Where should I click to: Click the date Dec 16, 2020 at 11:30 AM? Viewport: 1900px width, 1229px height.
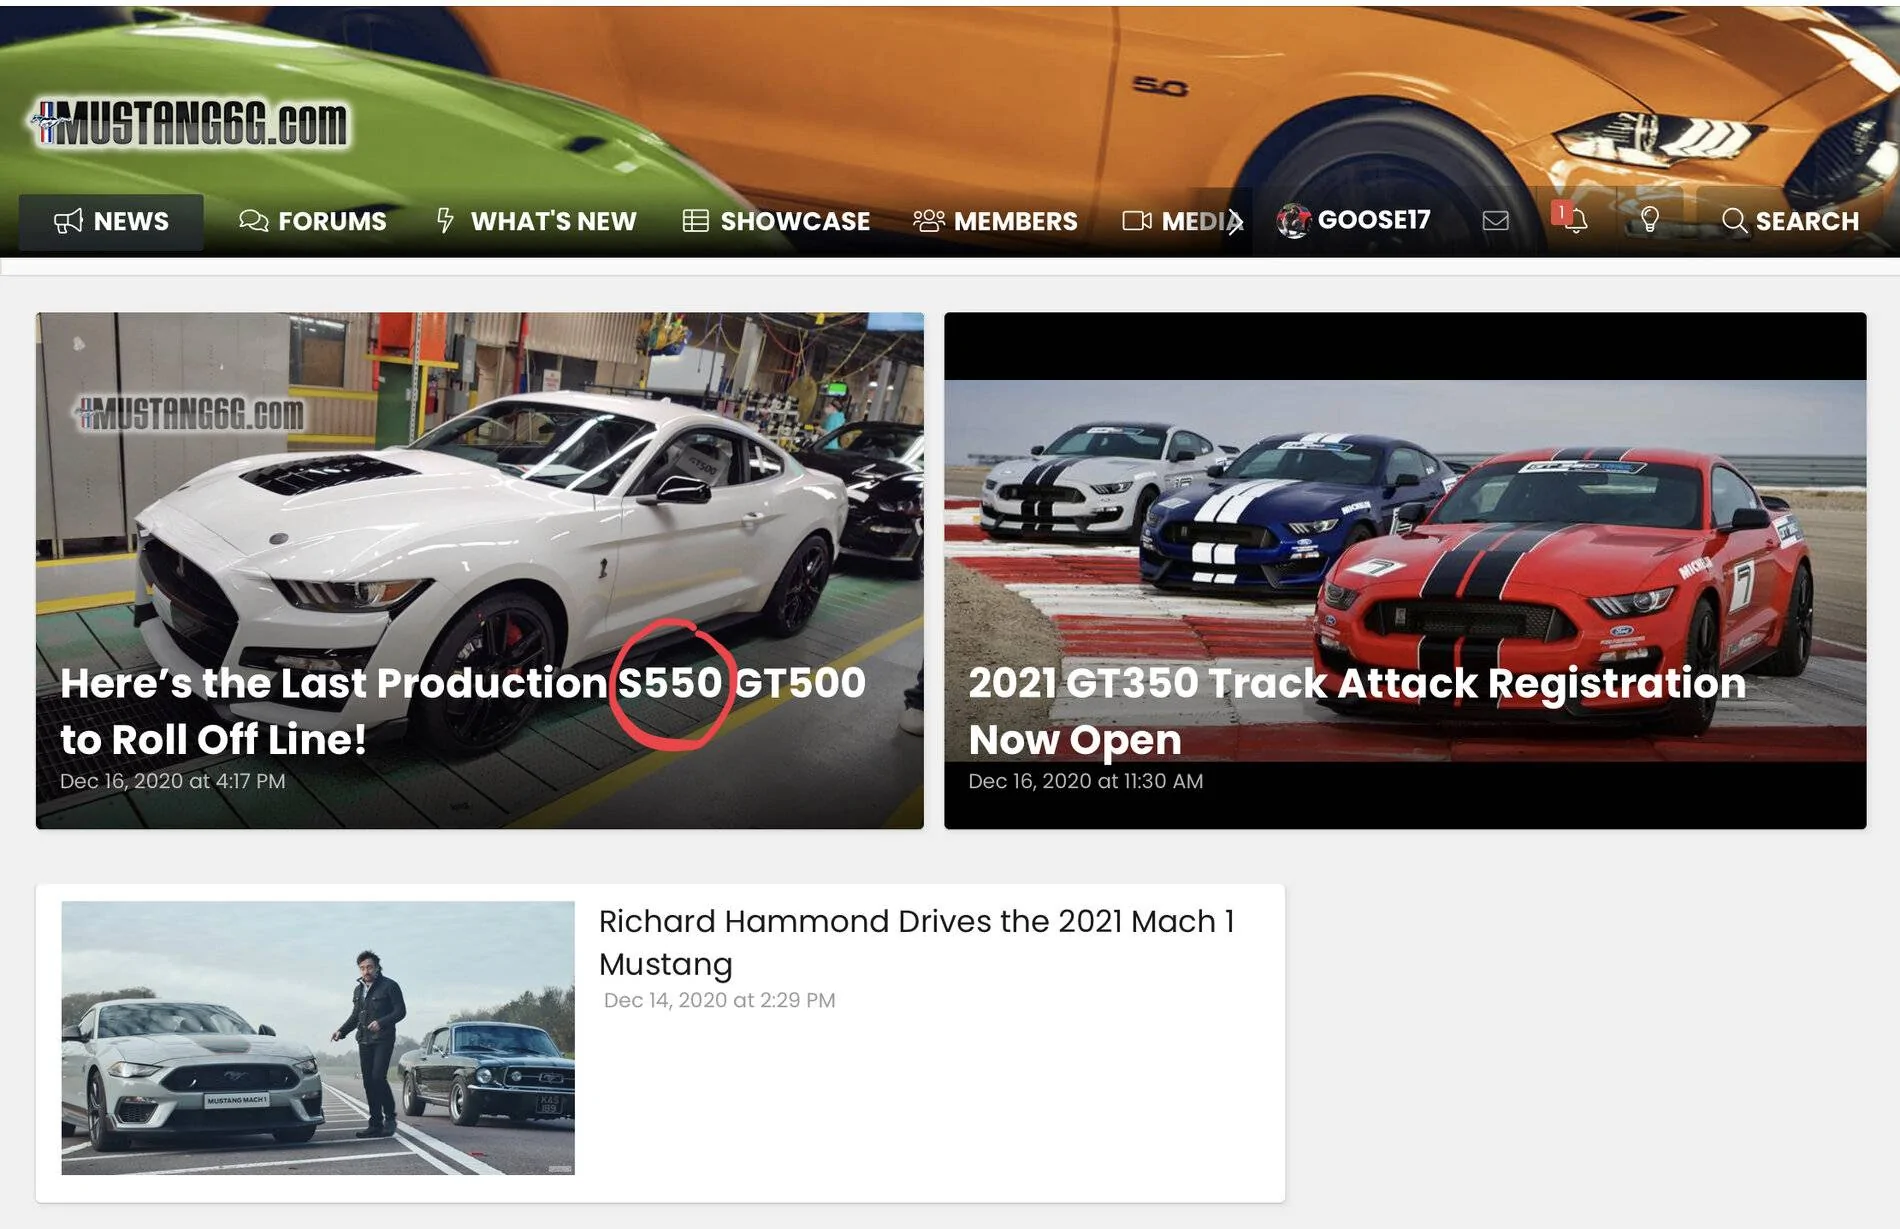[1085, 781]
